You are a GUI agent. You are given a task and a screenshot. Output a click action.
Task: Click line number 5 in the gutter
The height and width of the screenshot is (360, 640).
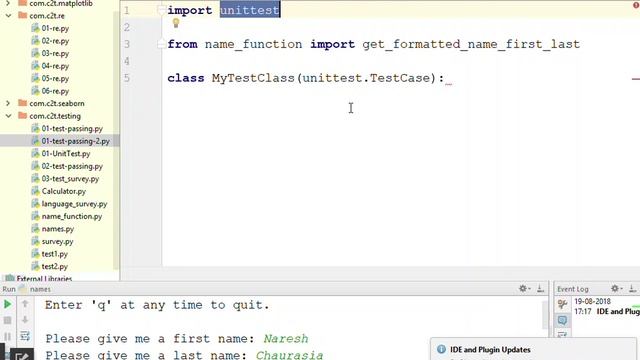(x=127, y=78)
